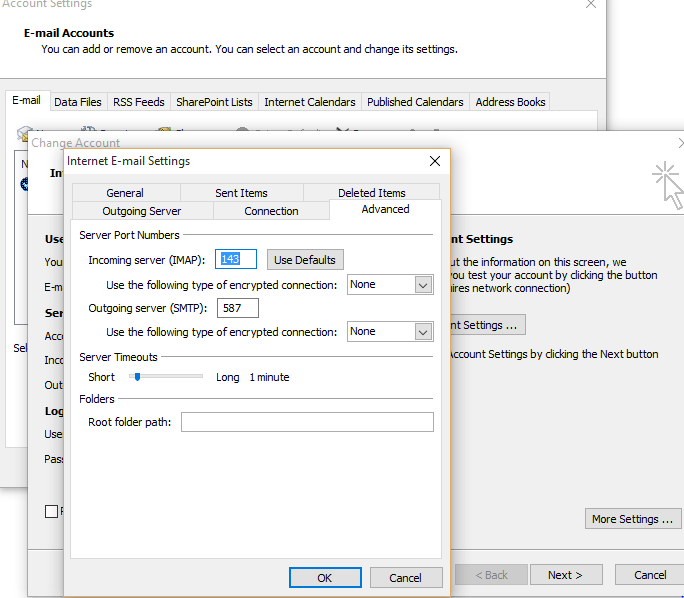This screenshot has height=598, width=684.
Task: Switch to Internet Calendars tab
Action: (x=310, y=102)
